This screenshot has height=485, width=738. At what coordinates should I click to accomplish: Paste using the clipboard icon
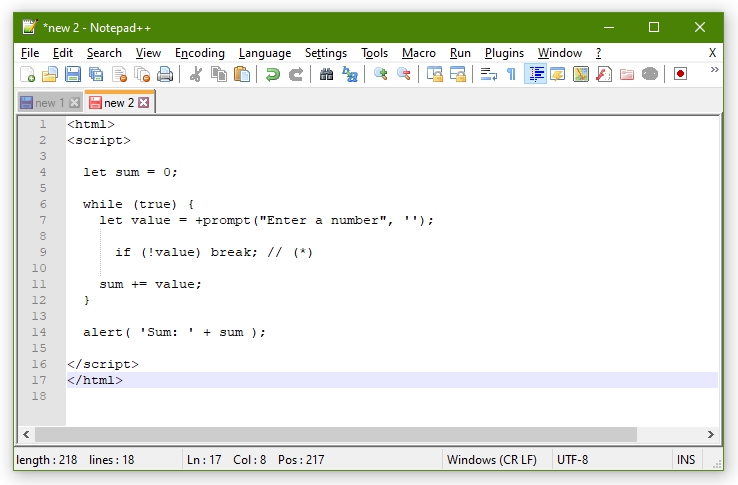(242, 74)
